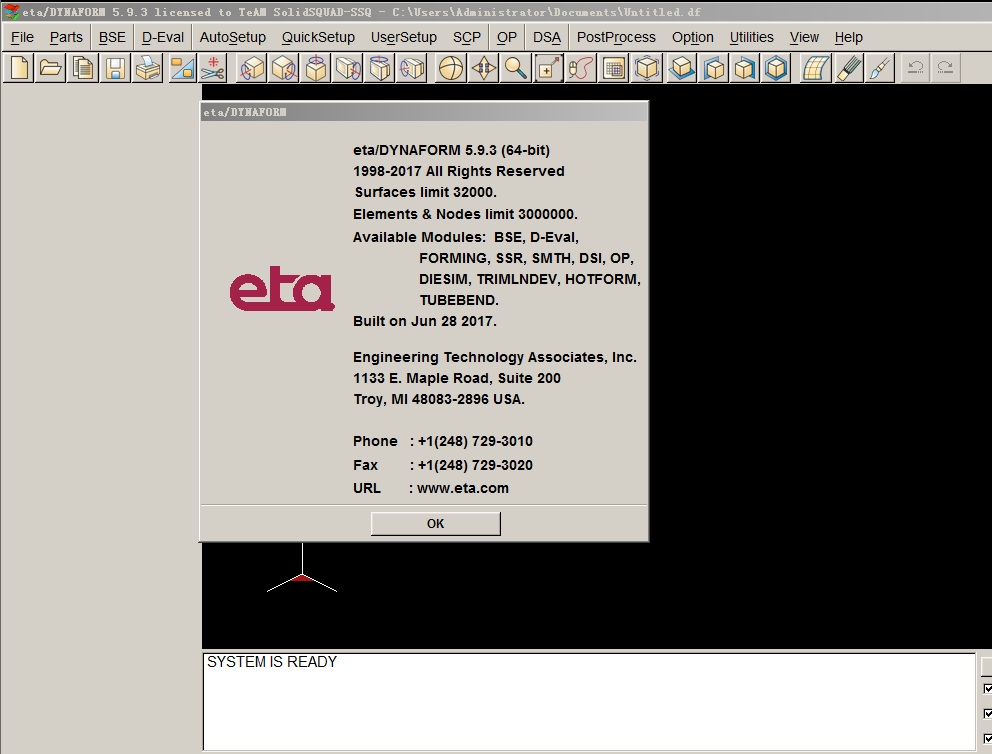Click the coordinate axis triad in viewport
The width and height of the screenshot is (992, 754).
[302, 568]
